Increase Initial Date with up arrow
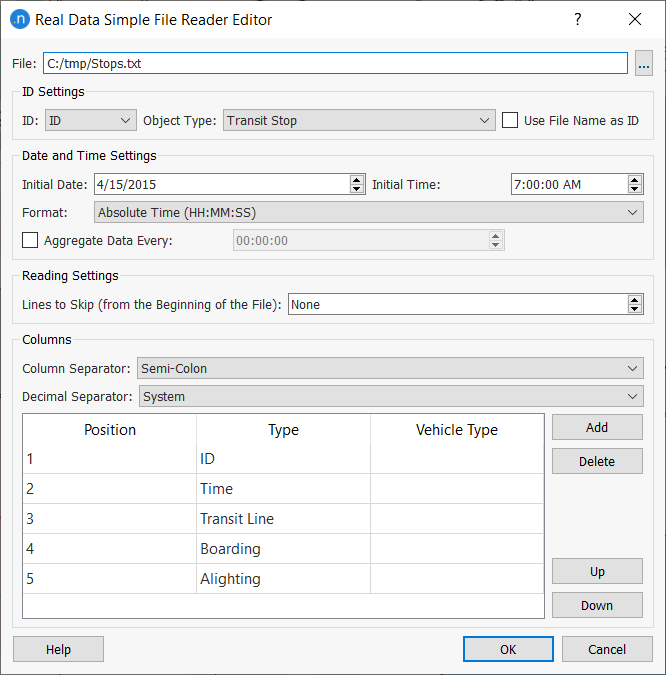This screenshot has height=675, width=666. pyautogui.click(x=356, y=180)
